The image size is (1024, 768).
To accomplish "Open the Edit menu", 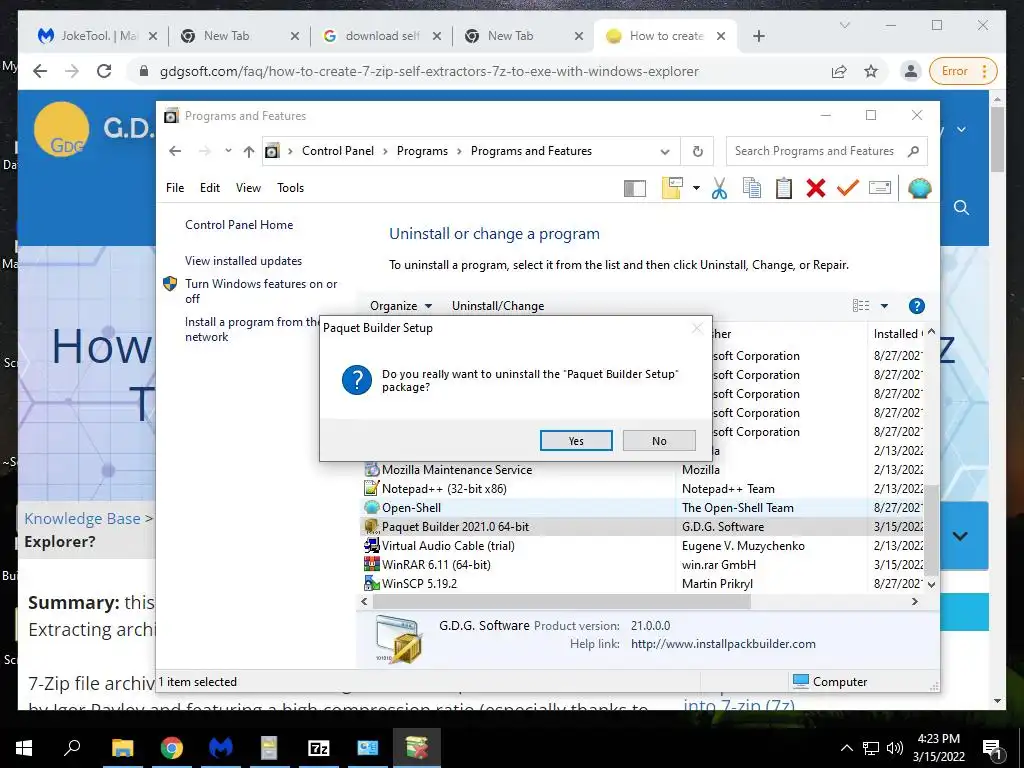I will pos(210,188).
